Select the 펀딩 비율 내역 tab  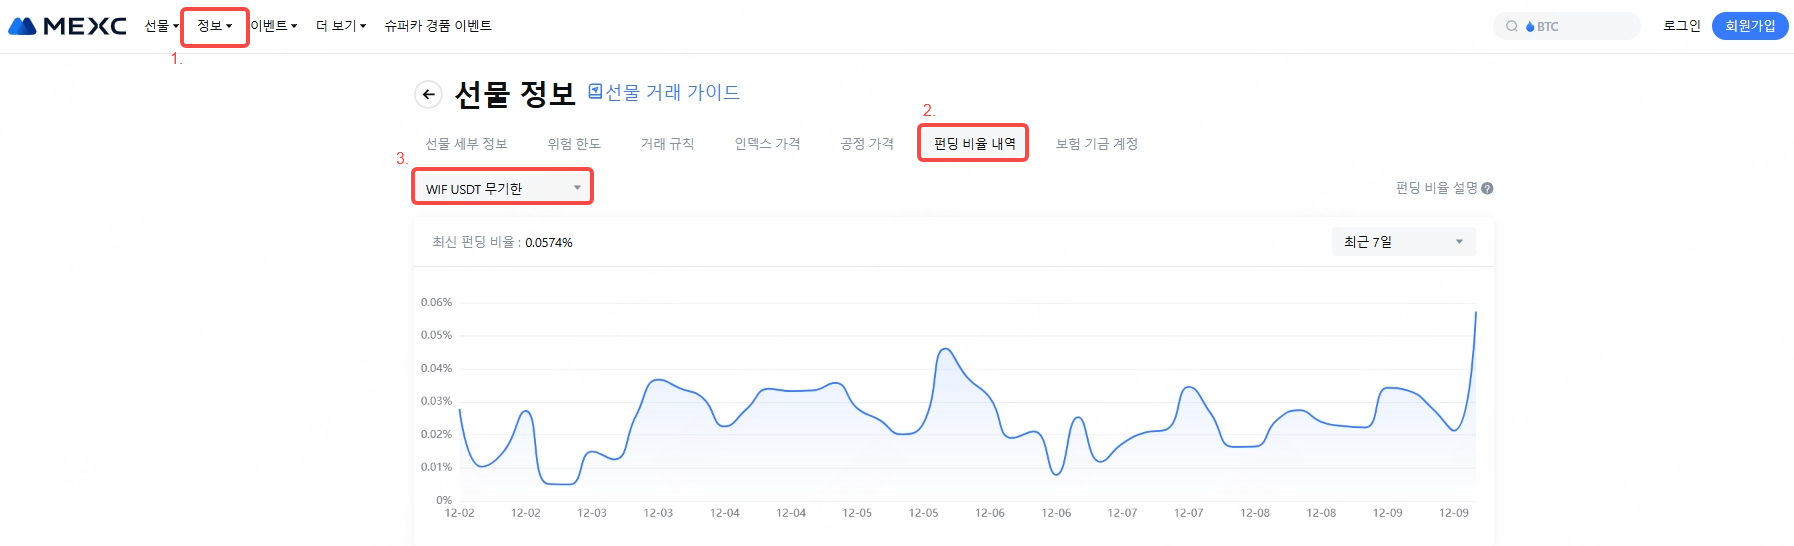click(974, 144)
